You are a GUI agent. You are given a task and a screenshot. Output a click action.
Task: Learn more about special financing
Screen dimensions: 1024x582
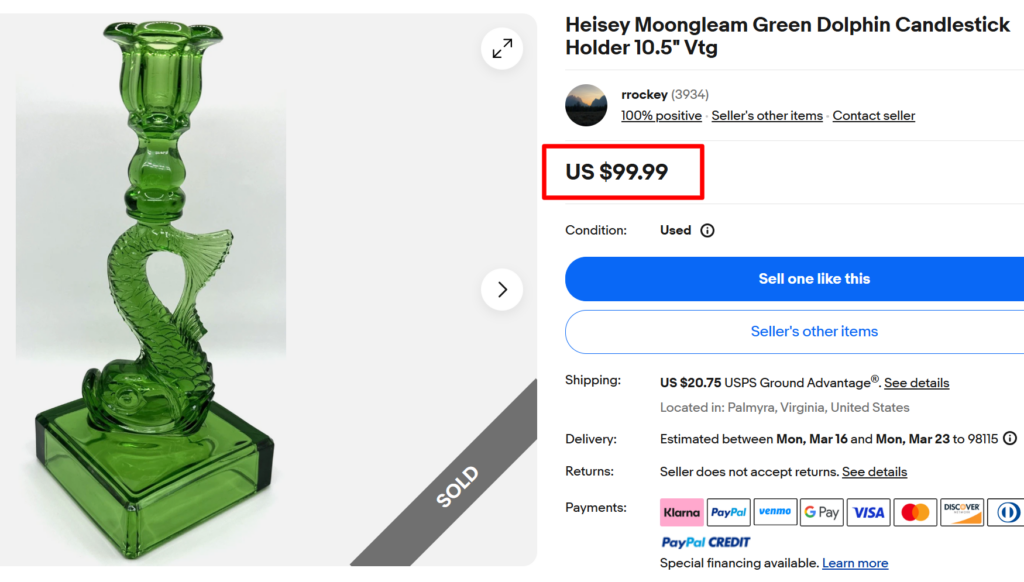coord(855,562)
